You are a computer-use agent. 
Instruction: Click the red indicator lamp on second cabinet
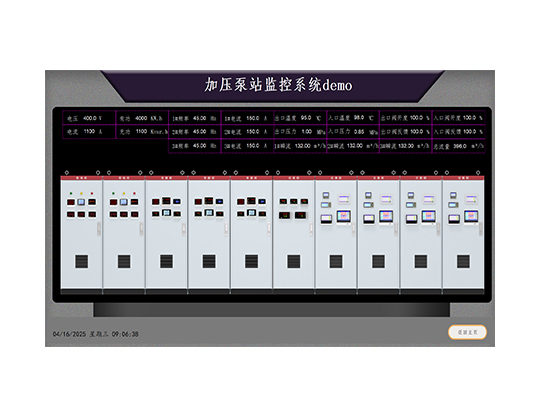click(134, 193)
